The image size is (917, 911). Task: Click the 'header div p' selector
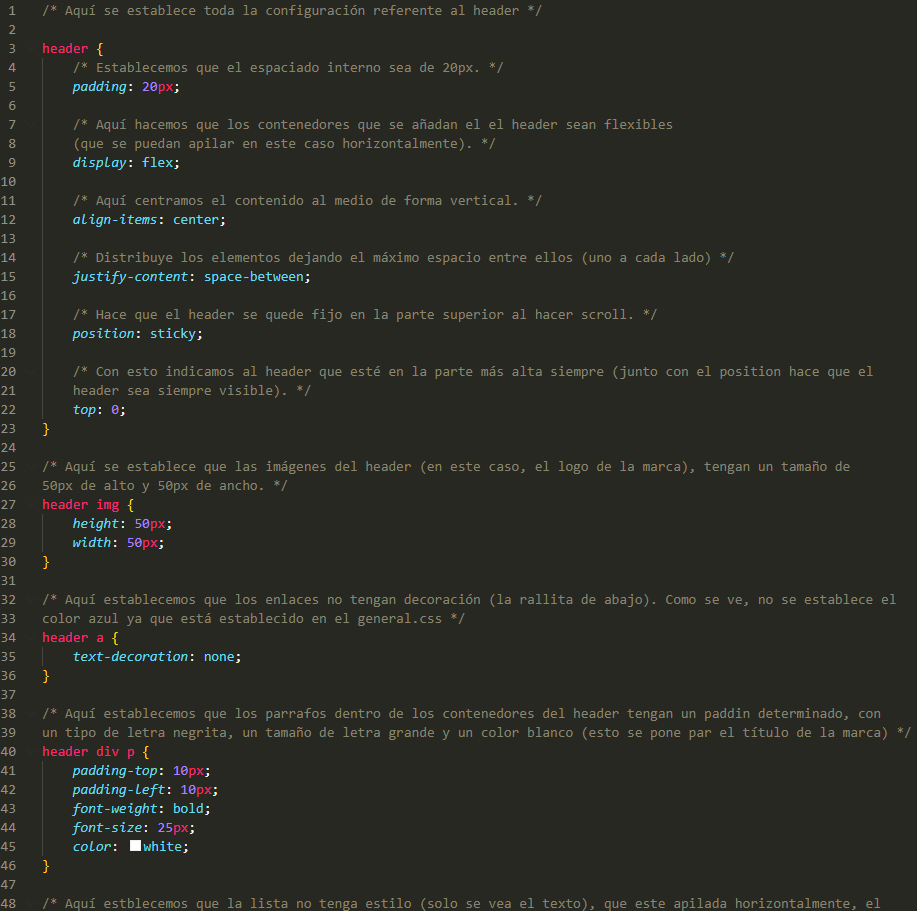click(x=88, y=752)
